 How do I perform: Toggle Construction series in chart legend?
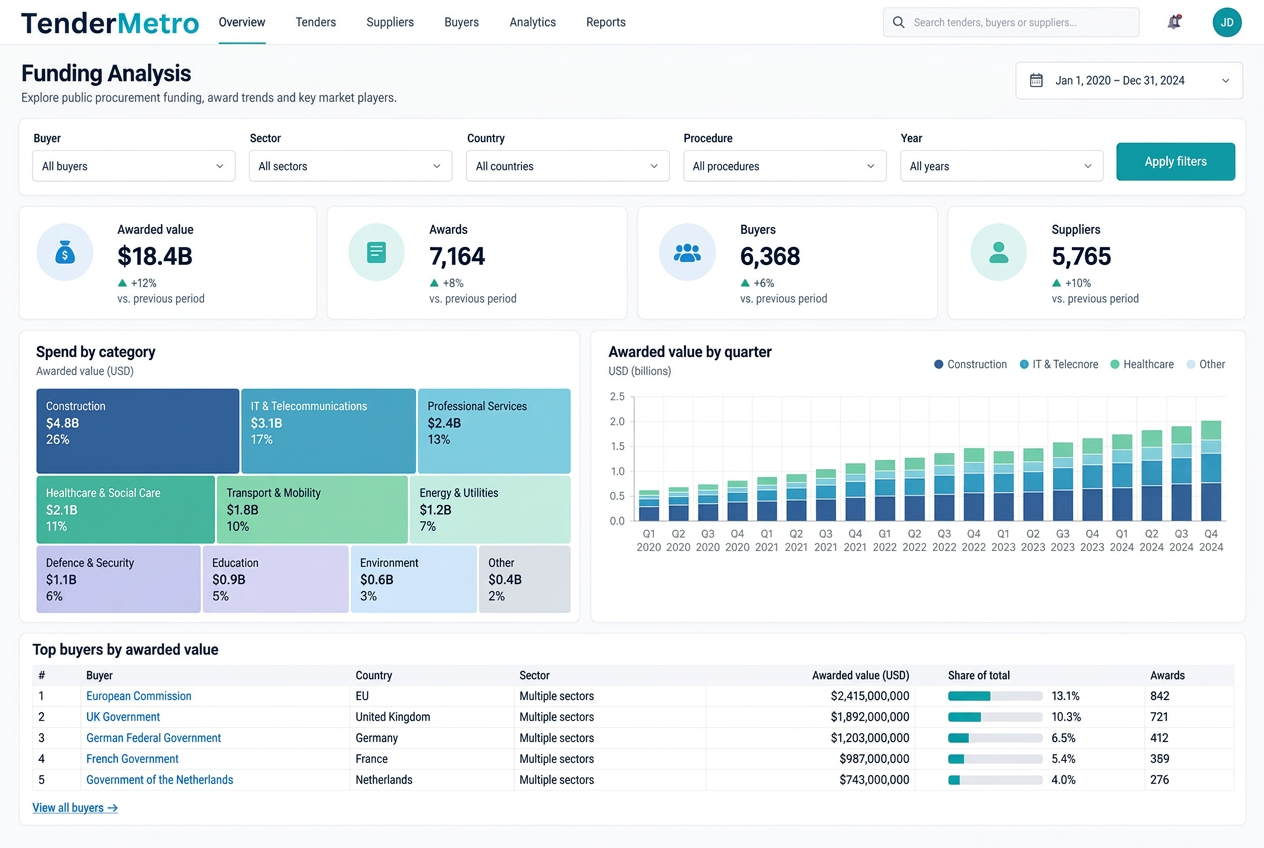970,365
